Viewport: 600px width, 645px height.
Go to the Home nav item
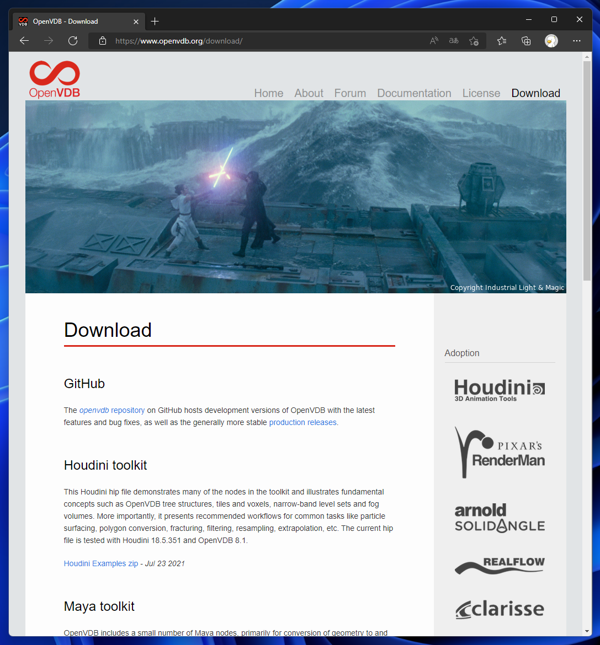click(x=269, y=93)
